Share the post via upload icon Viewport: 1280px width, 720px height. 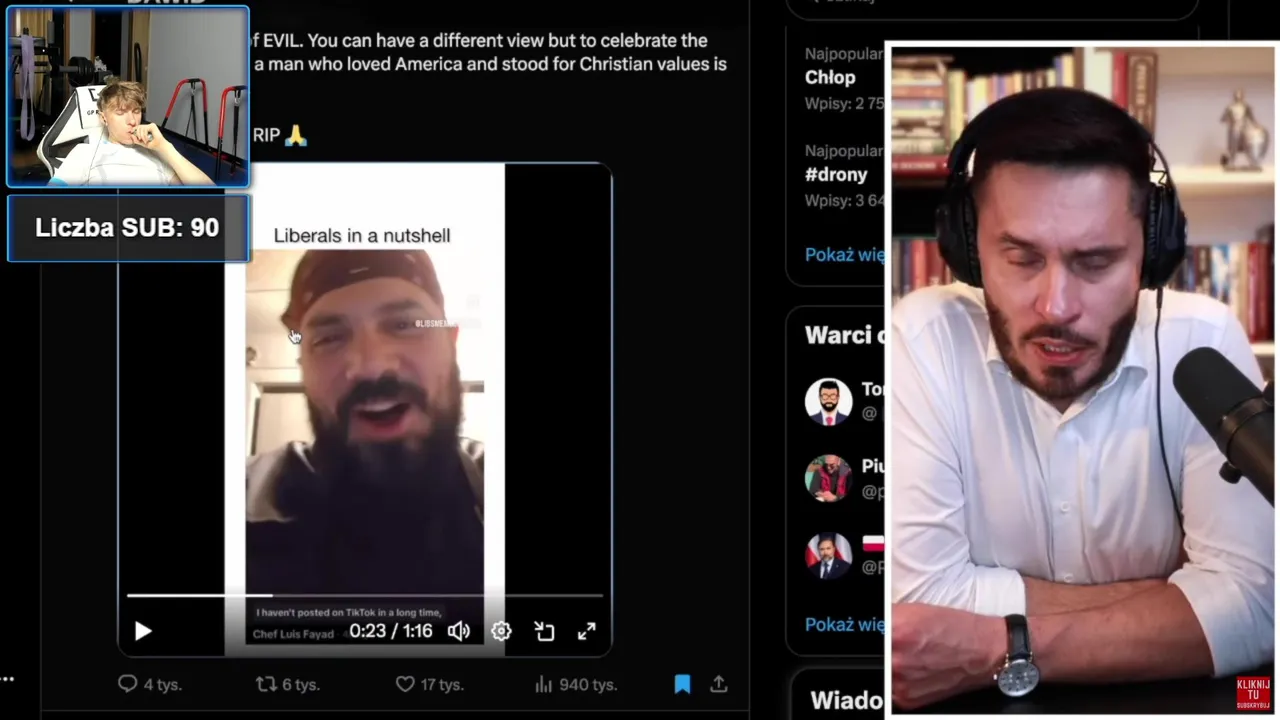(x=718, y=684)
